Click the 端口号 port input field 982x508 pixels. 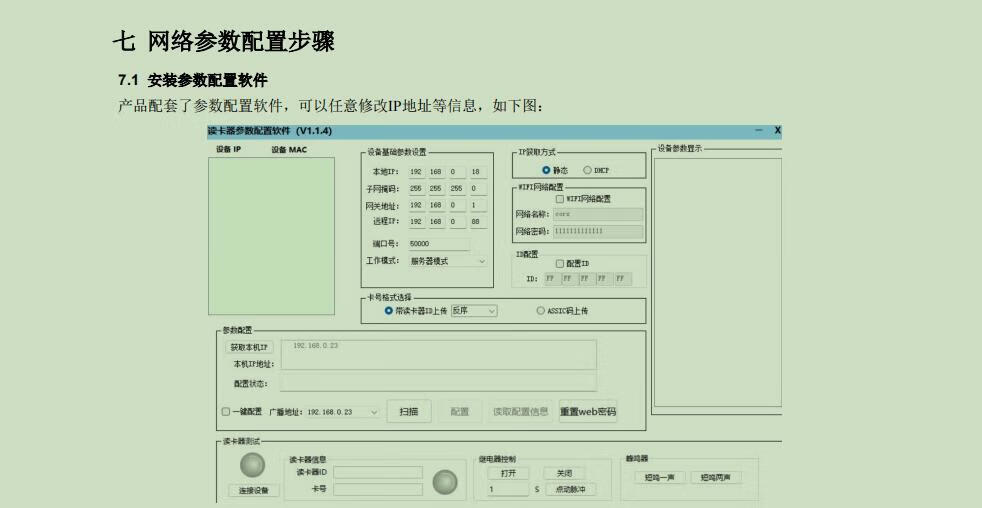(x=438, y=243)
